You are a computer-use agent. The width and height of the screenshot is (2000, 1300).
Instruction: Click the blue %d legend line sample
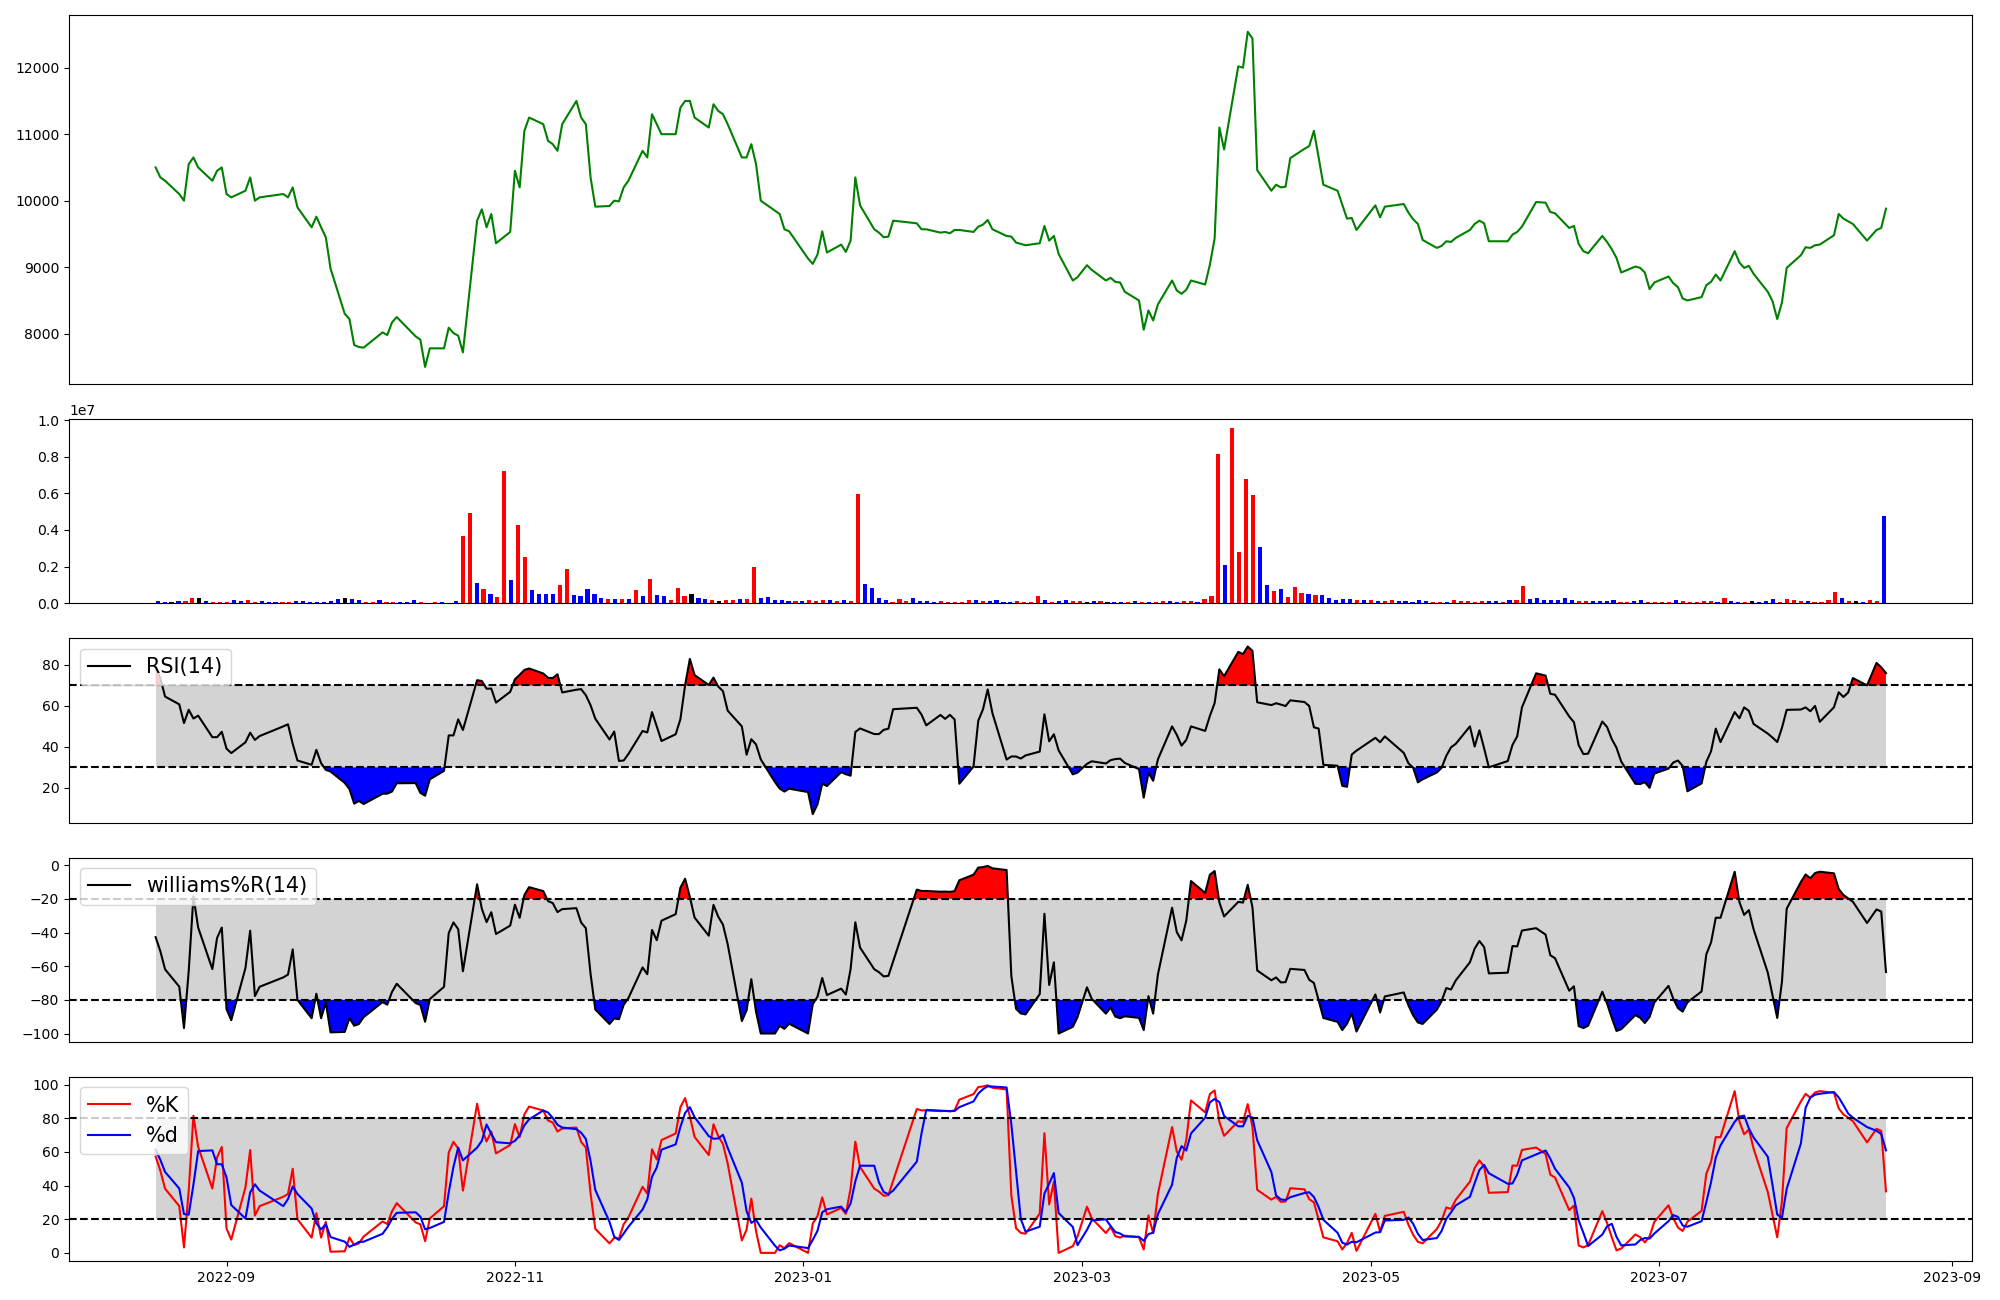pyautogui.click(x=109, y=1135)
